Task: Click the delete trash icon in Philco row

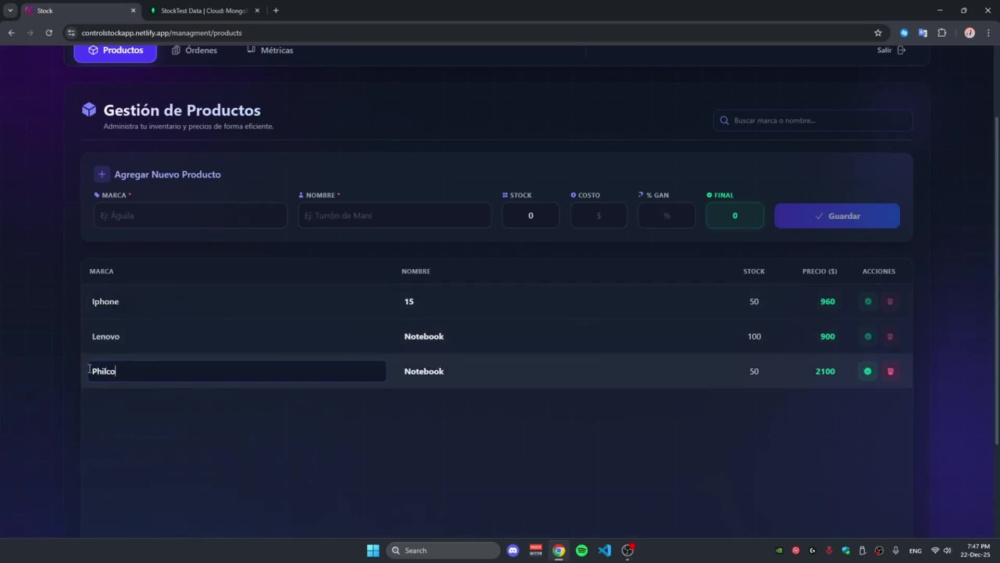Action: [890, 371]
